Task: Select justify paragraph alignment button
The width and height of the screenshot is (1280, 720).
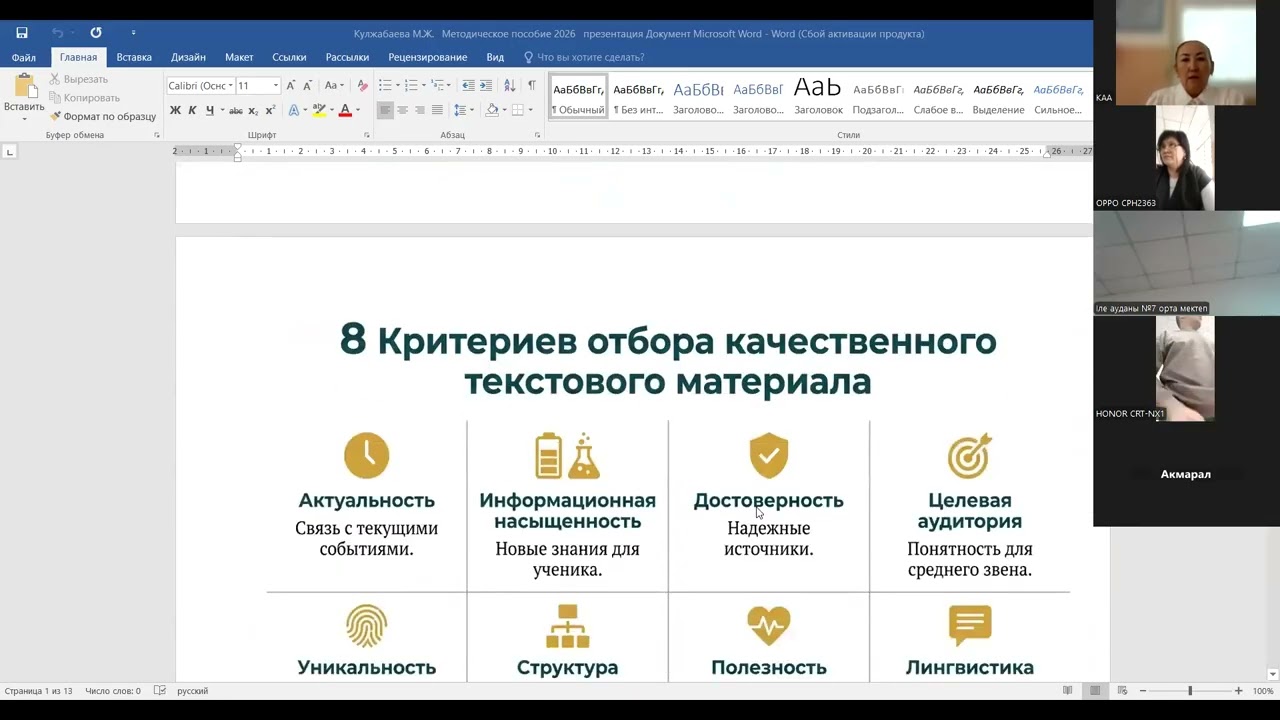Action: point(437,110)
